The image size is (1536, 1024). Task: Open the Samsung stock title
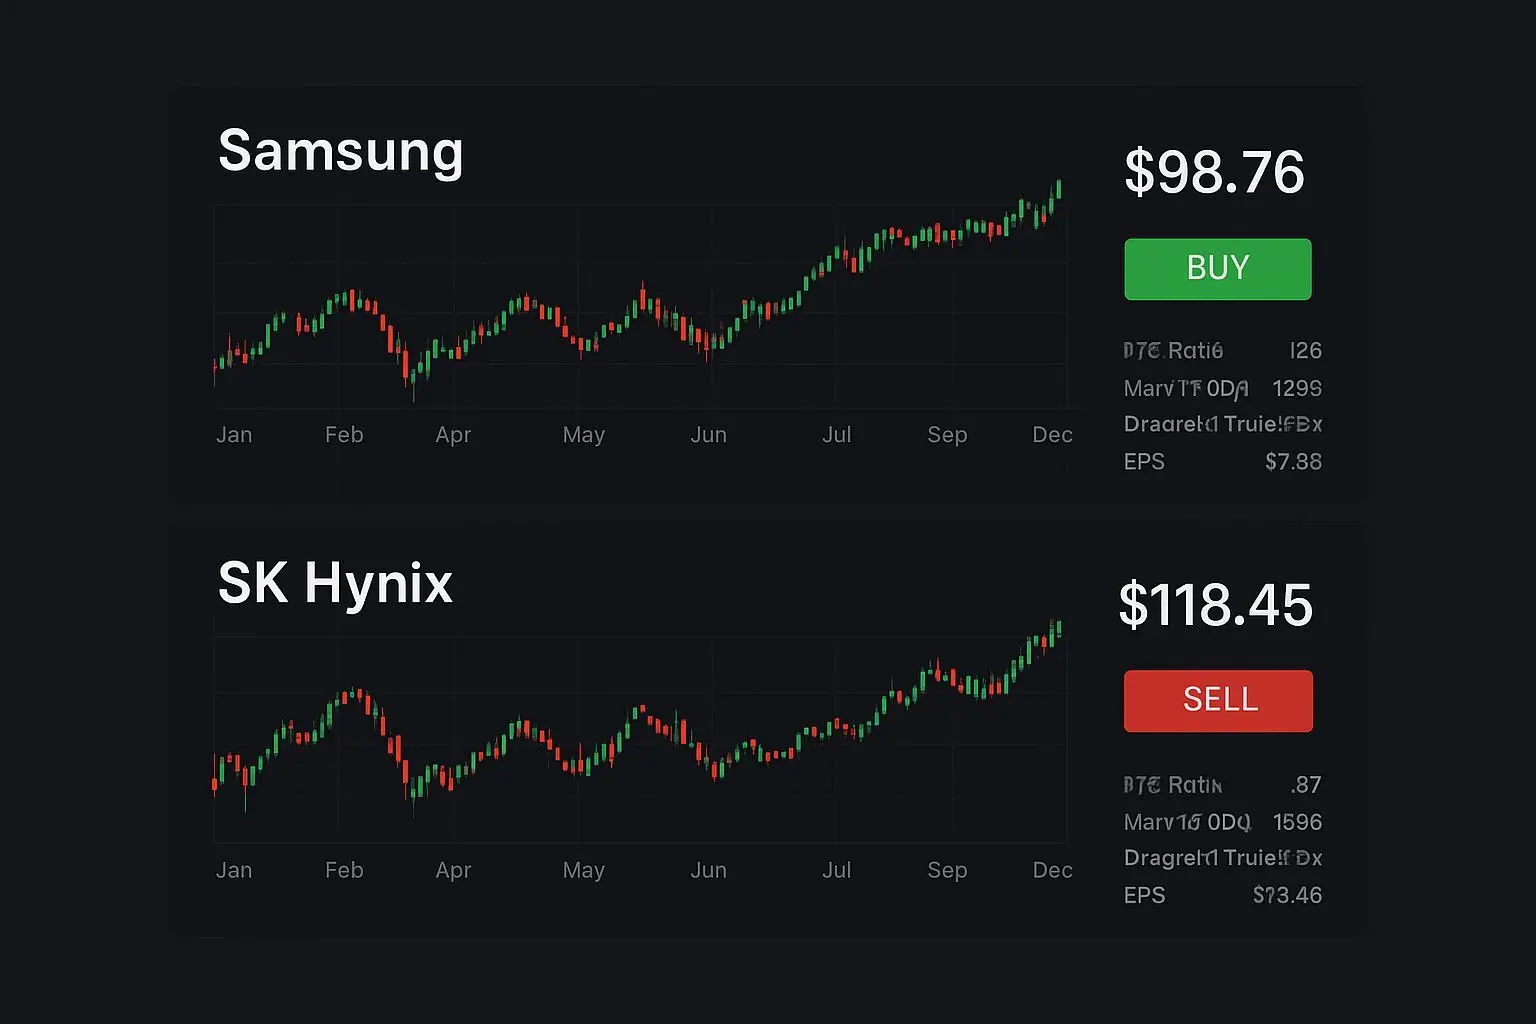(x=340, y=151)
